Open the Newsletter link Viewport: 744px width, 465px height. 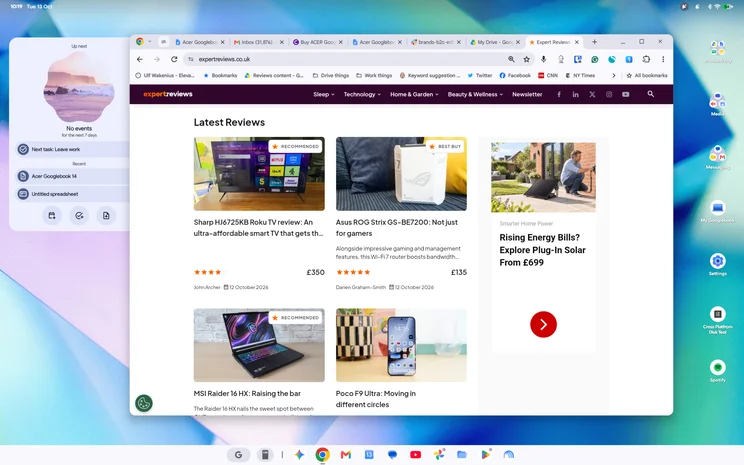click(527, 94)
